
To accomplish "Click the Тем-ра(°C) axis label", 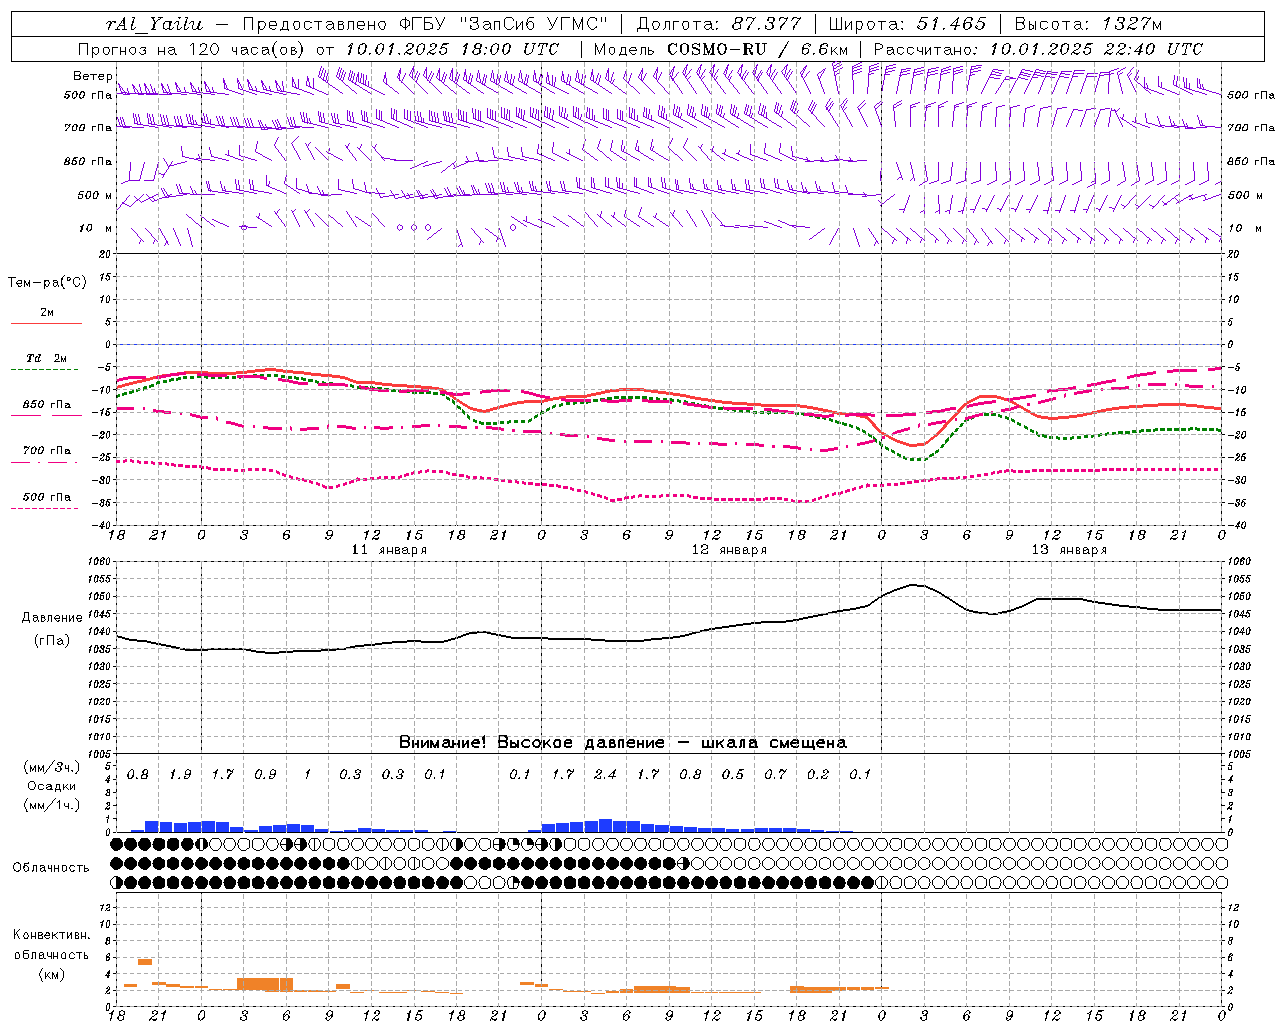I will pos(47,283).
